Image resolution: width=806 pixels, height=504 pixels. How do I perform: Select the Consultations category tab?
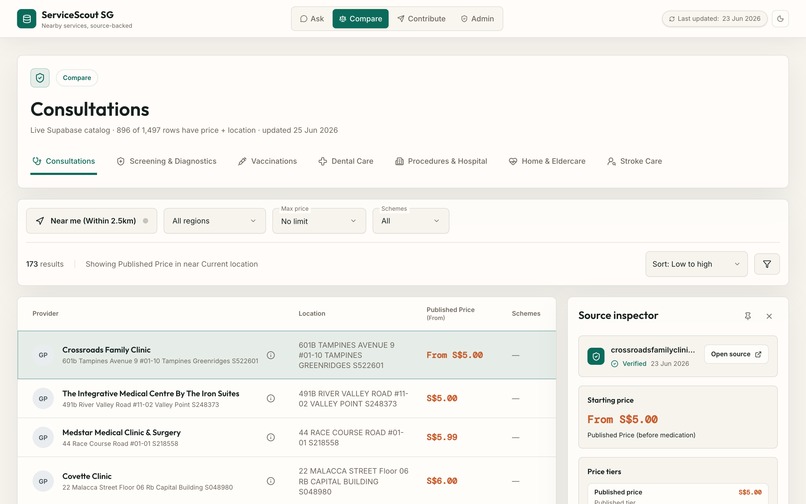point(64,161)
